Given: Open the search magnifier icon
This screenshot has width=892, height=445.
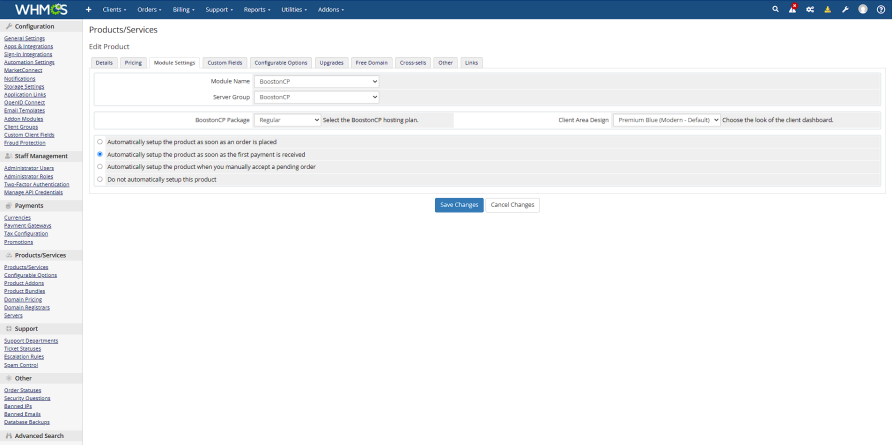Looking at the screenshot, I should pos(775,9).
